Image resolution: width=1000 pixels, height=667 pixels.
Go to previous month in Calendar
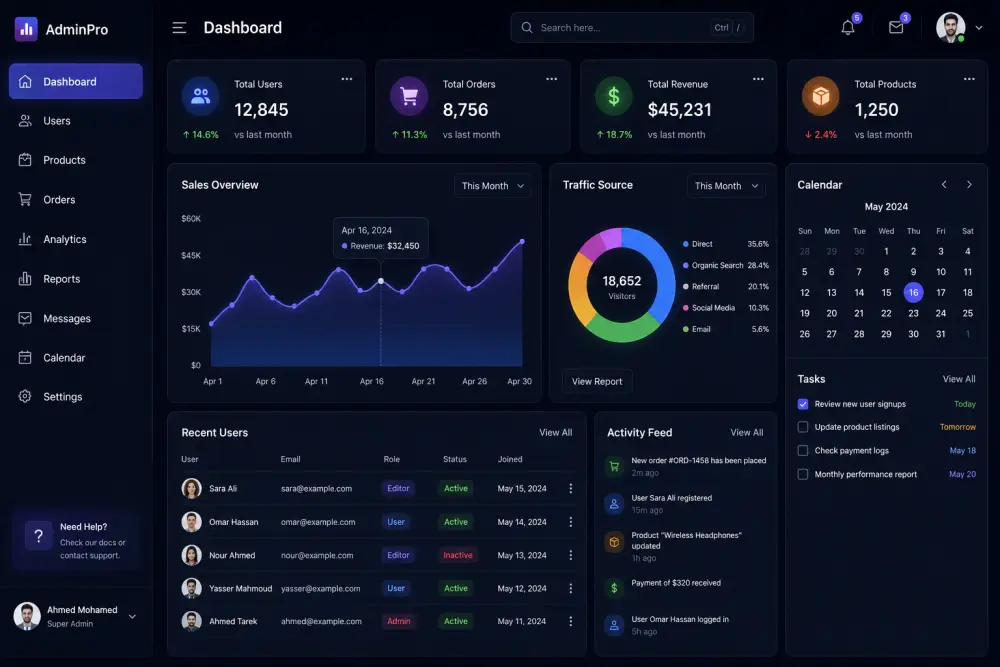[x=944, y=185]
